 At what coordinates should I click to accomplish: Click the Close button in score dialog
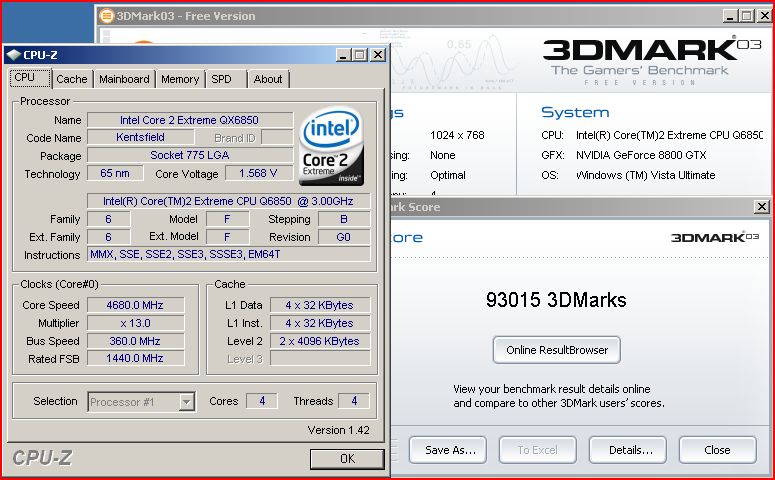(718, 450)
